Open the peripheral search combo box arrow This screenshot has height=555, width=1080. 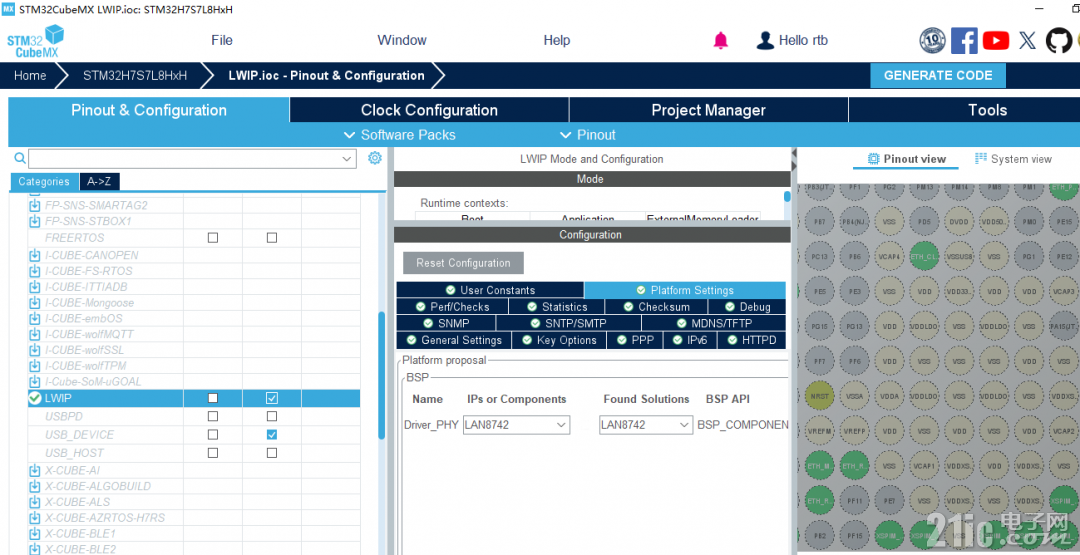click(347, 159)
